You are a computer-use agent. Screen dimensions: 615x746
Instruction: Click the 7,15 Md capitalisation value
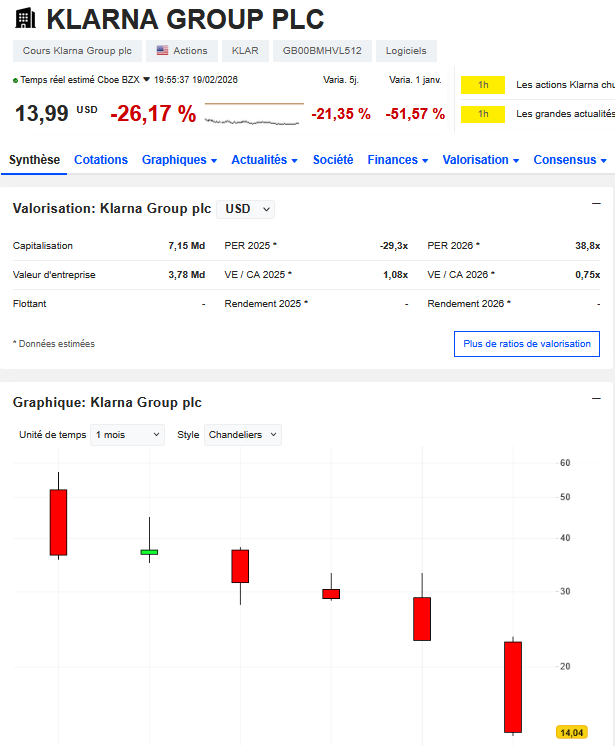(x=186, y=245)
